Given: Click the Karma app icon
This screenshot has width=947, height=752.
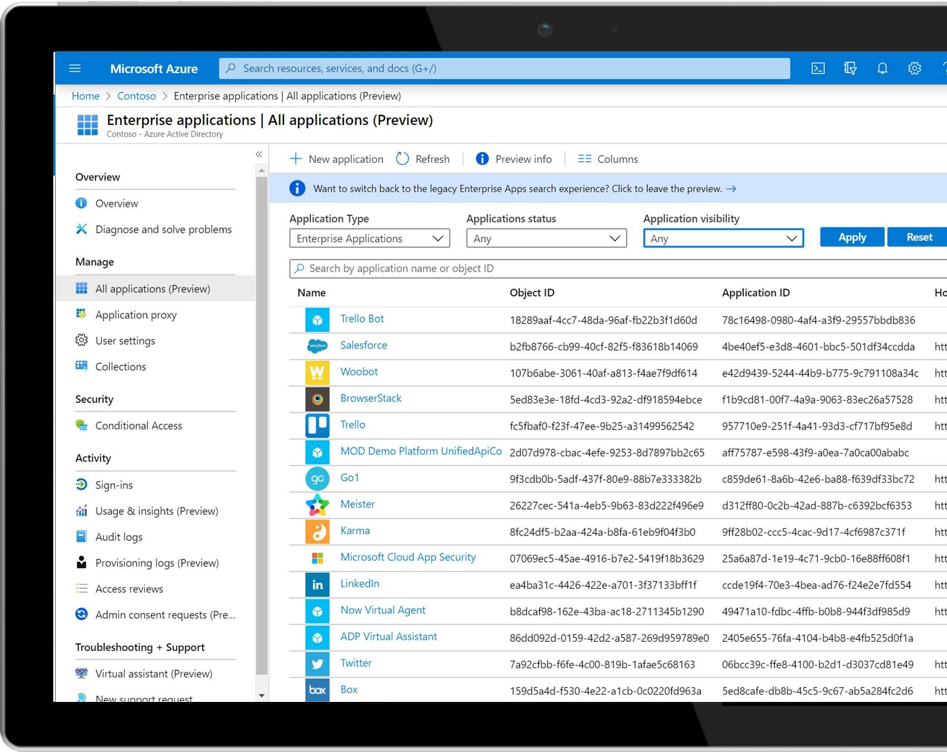Looking at the screenshot, I should [317, 532].
